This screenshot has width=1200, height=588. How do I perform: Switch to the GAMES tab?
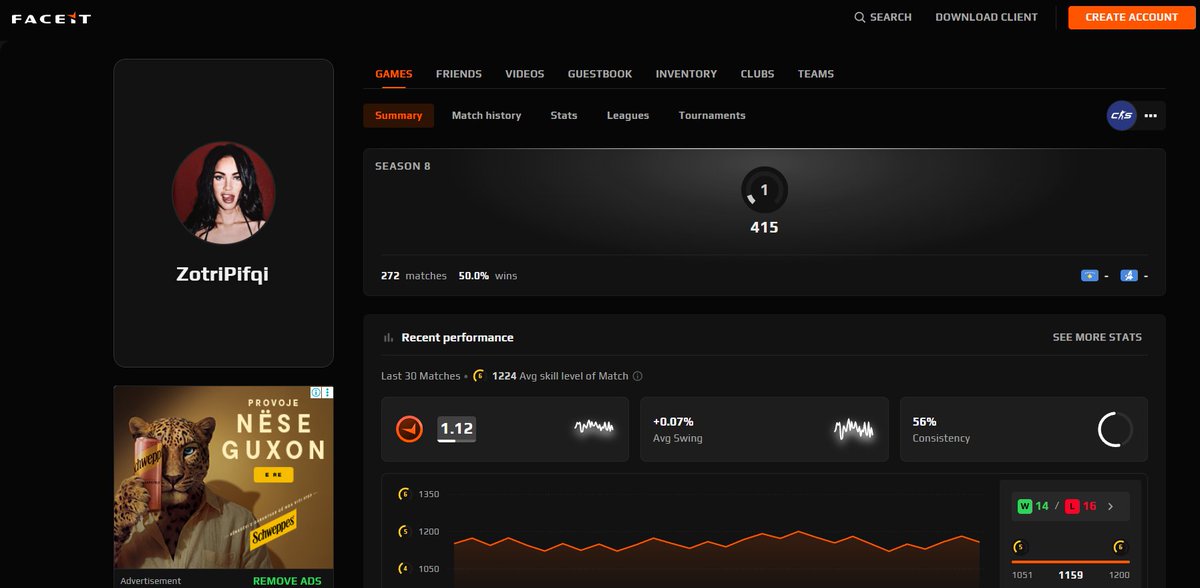[x=394, y=74]
